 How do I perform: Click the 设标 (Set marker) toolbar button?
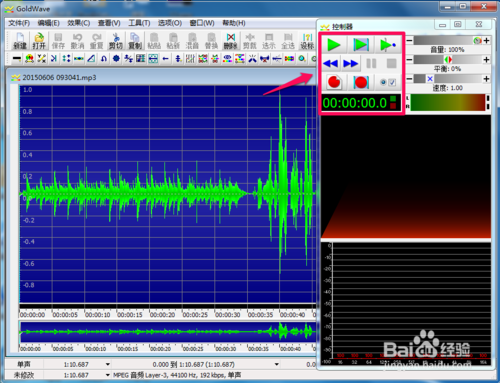pyautogui.click(x=307, y=41)
